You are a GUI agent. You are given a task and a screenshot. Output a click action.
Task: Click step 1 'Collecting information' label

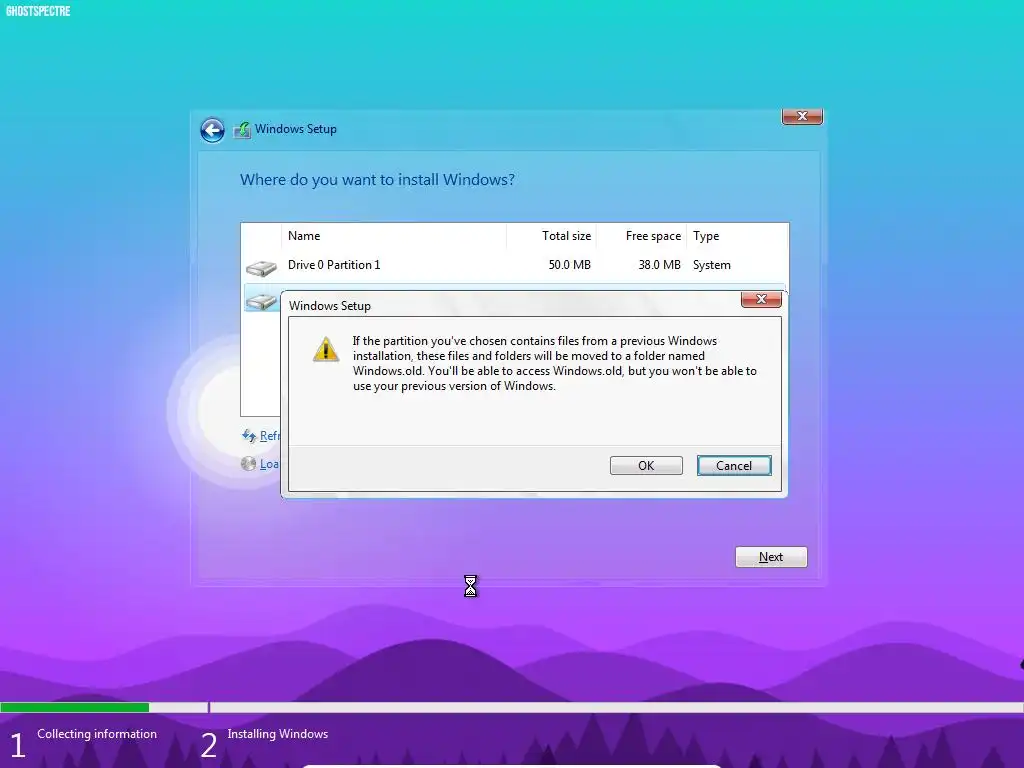point(97,734)
